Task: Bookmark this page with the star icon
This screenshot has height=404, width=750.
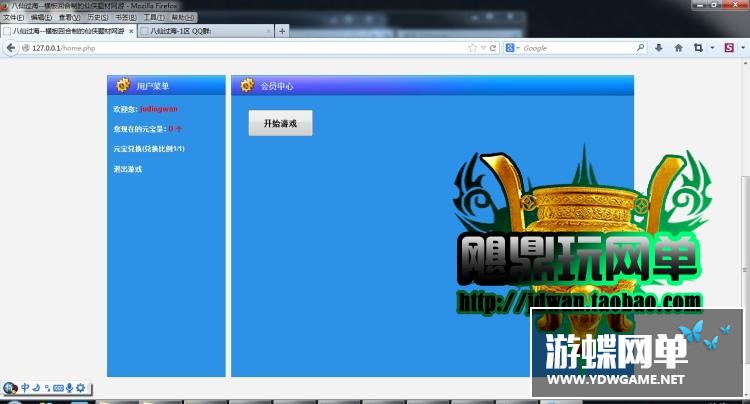Action: pyautogui.click(x=473, y=48)
